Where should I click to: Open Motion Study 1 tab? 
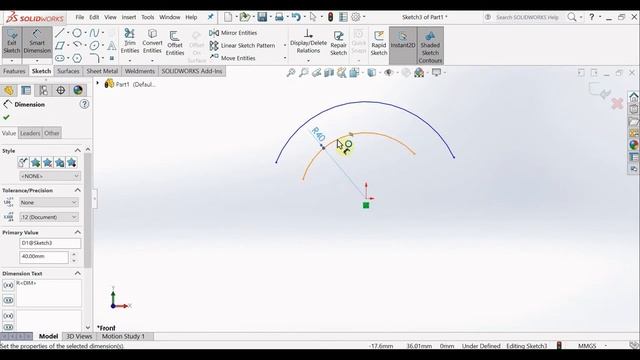[x=123, y=336]
